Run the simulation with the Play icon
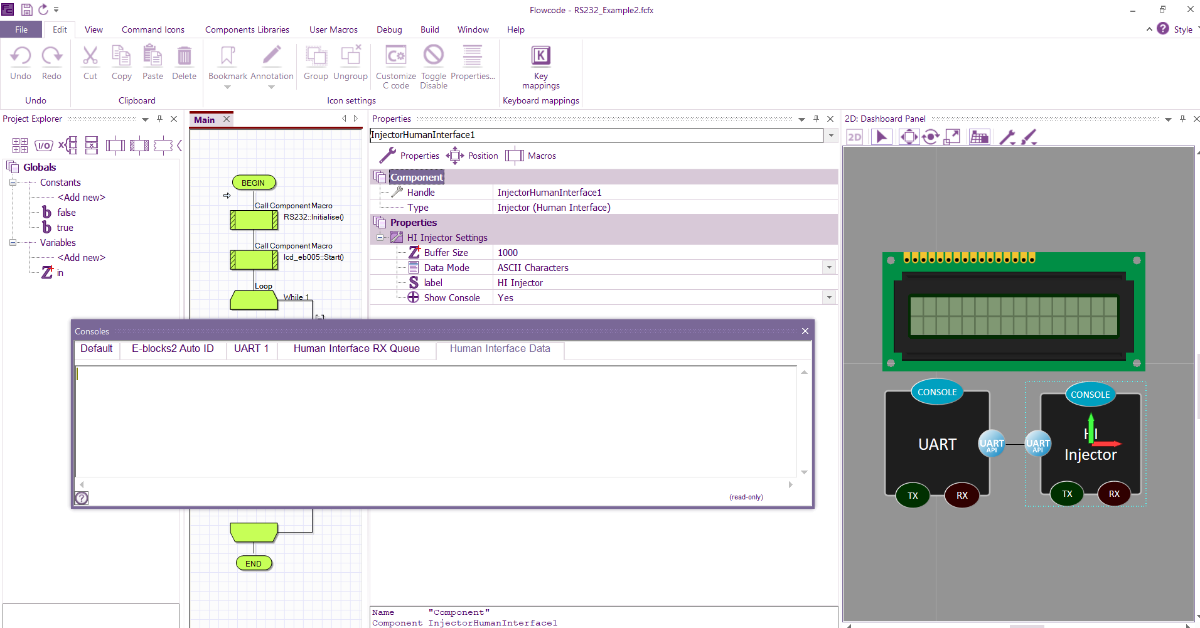The height and width of the screenshot is (628, 1200). (882, 136)
